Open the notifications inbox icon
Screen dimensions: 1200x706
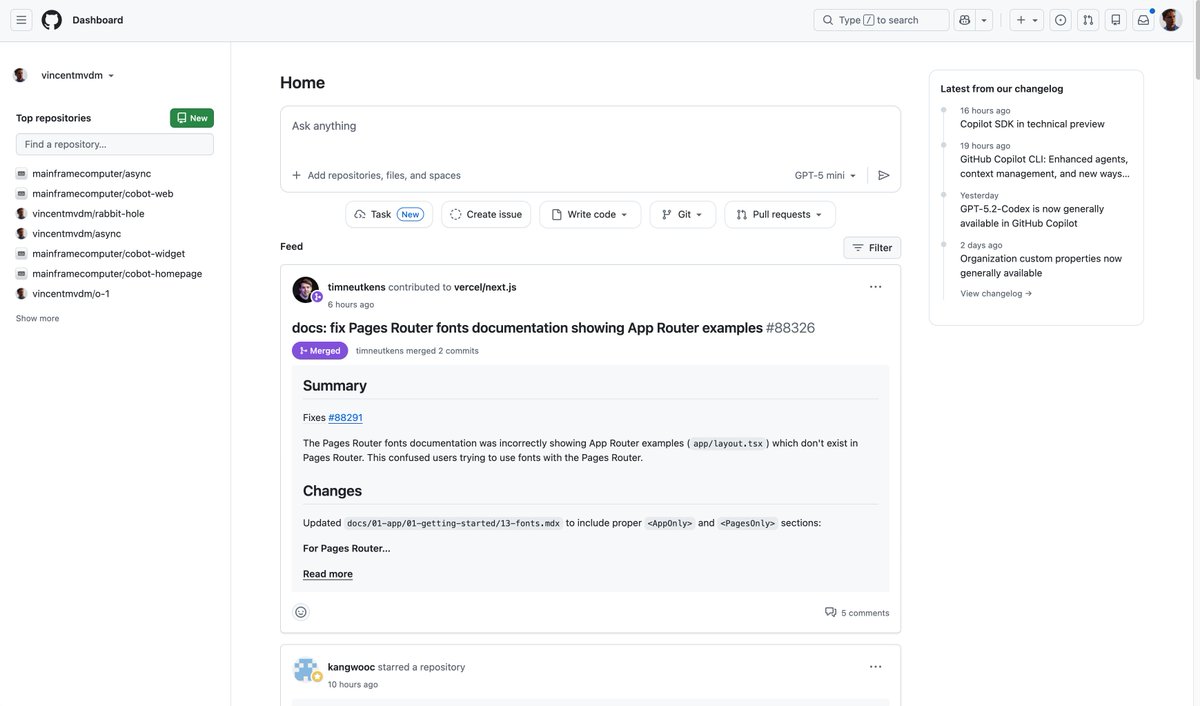tap(1144, 20)
